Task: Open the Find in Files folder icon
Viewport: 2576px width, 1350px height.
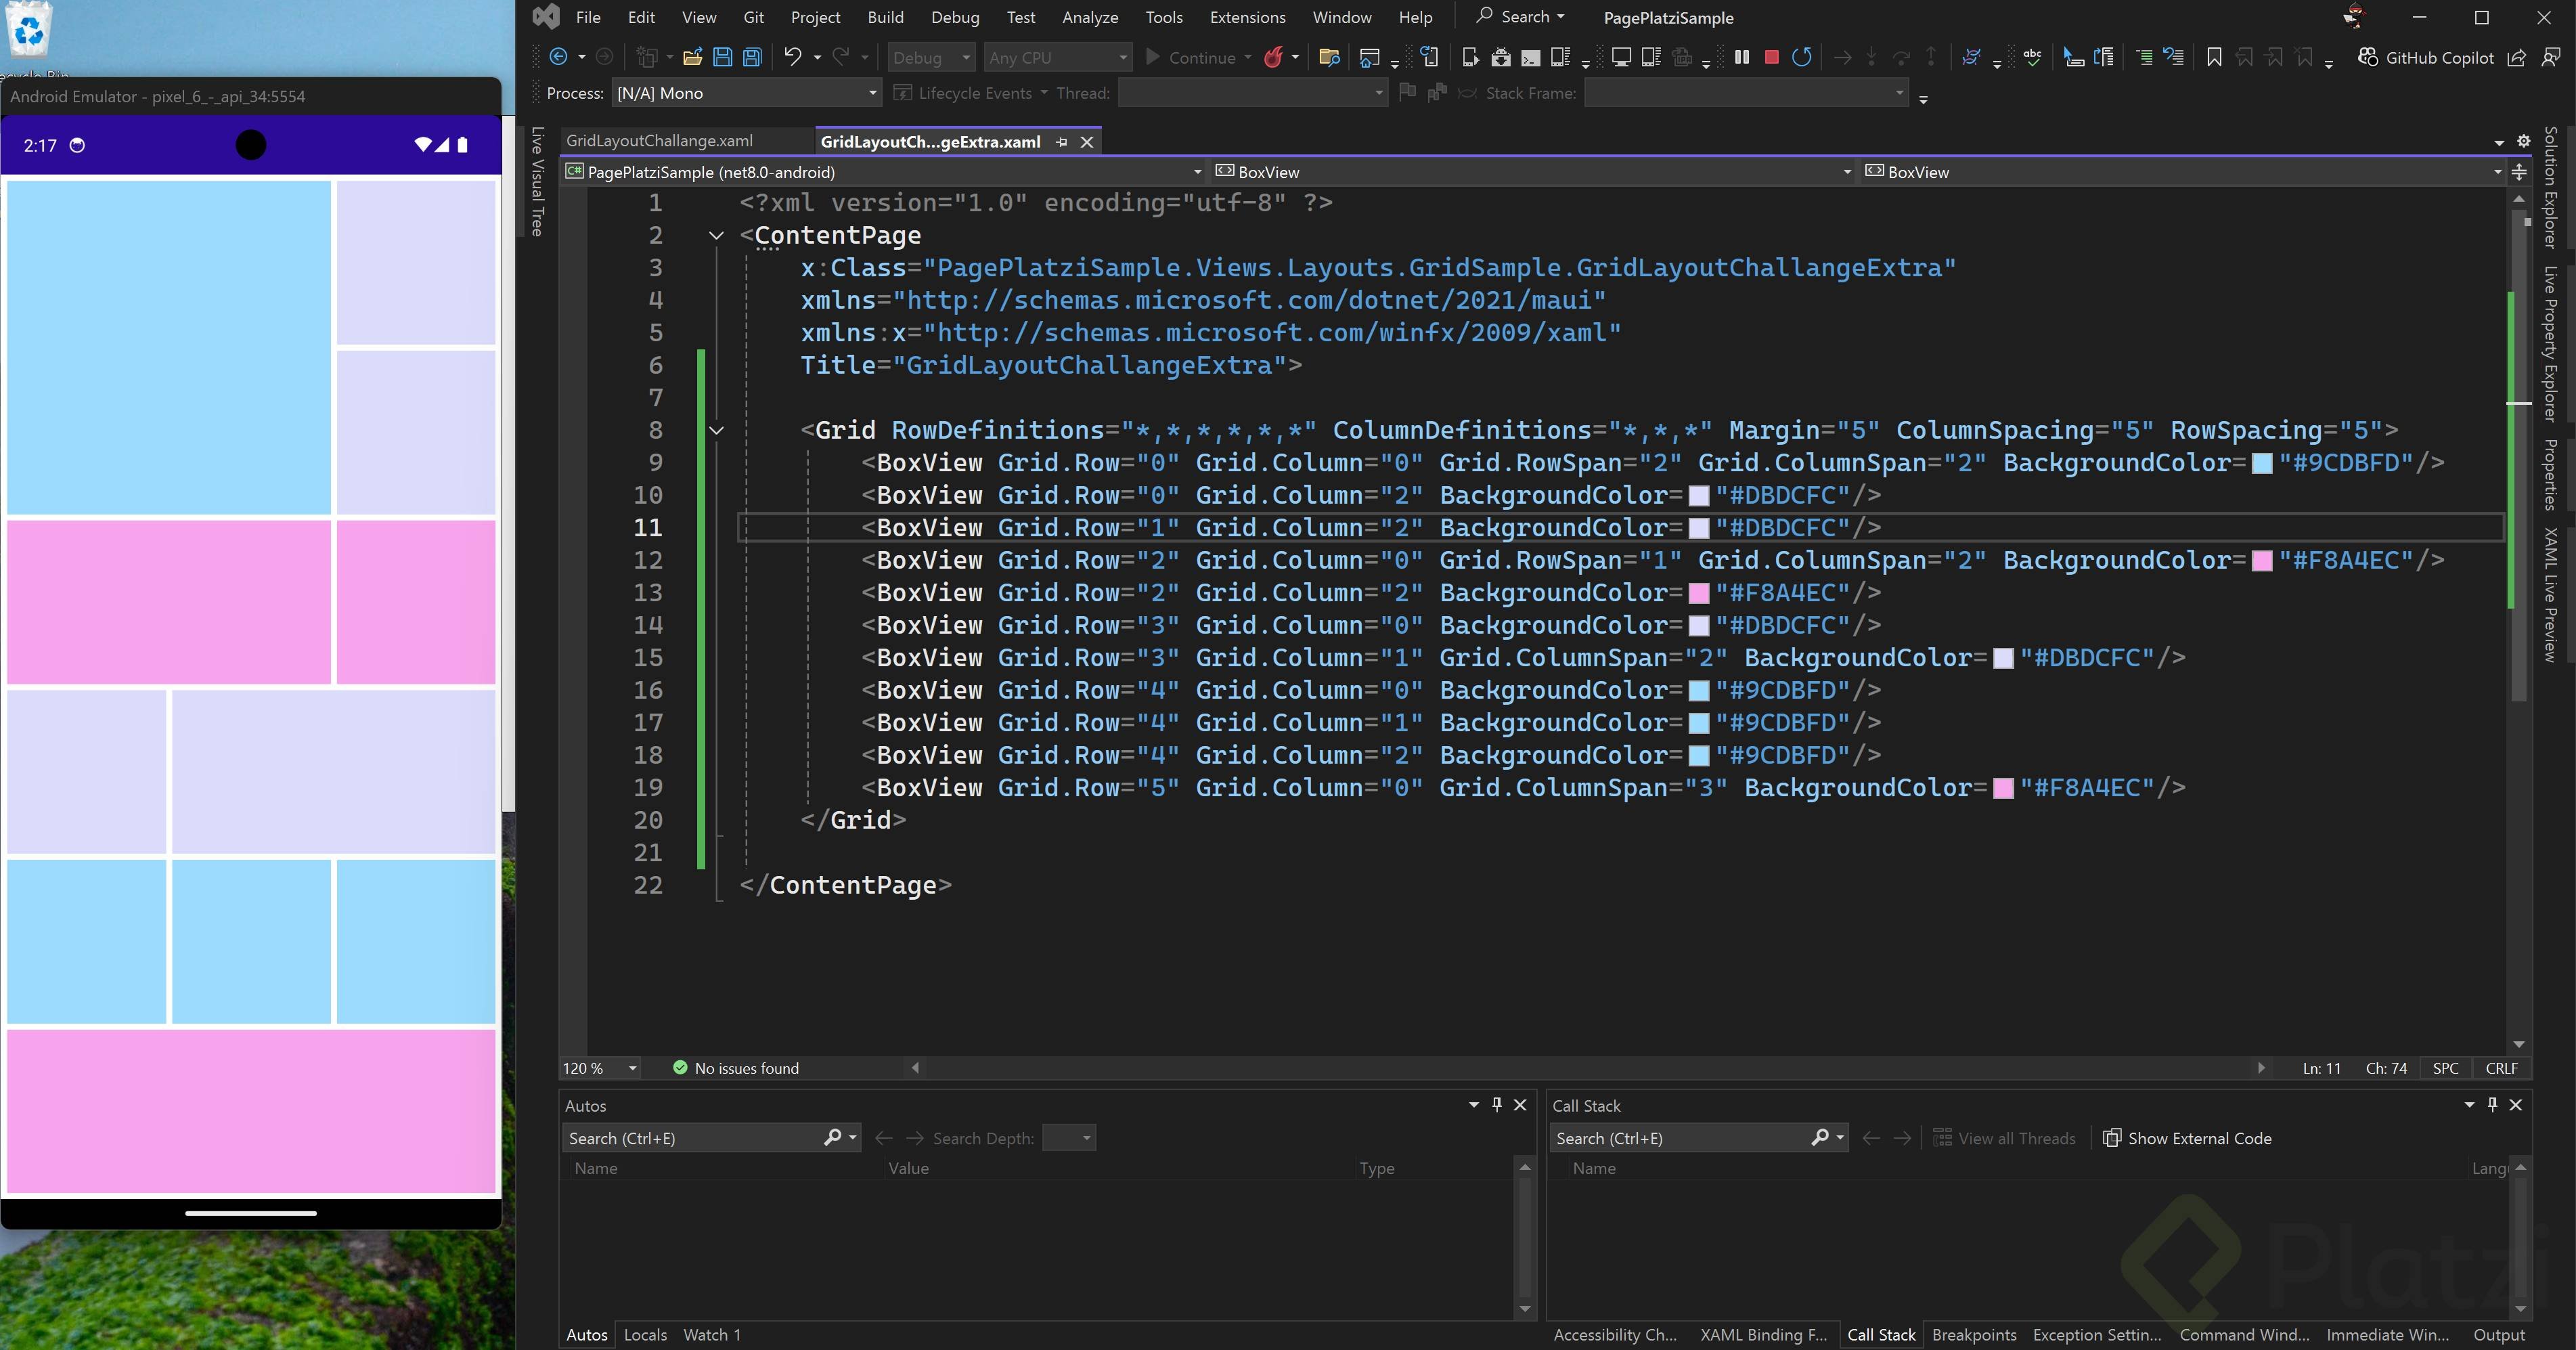Action: 1329,57
